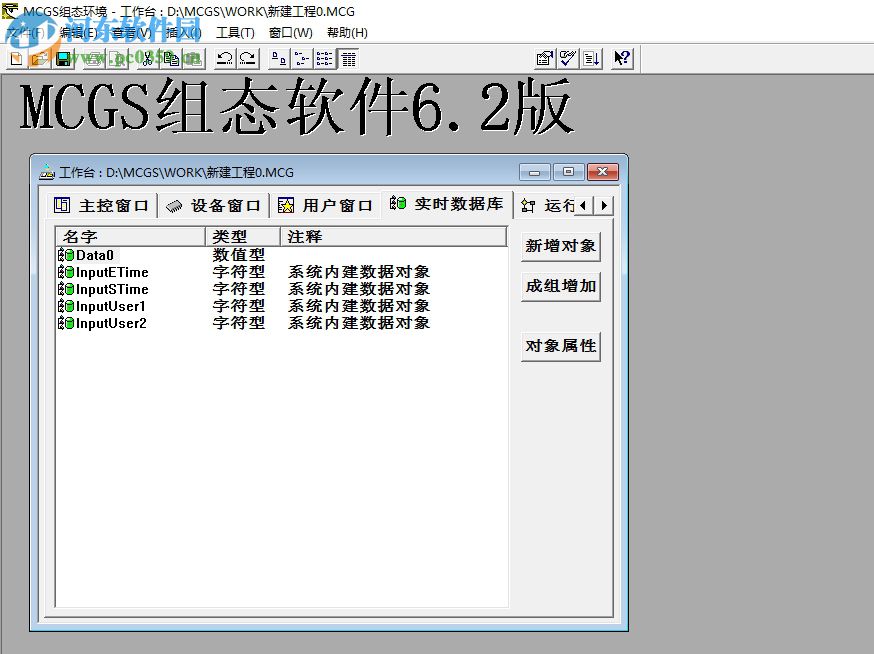Click the Save toolbar icon
874x654 pixels.
(62, 58)
